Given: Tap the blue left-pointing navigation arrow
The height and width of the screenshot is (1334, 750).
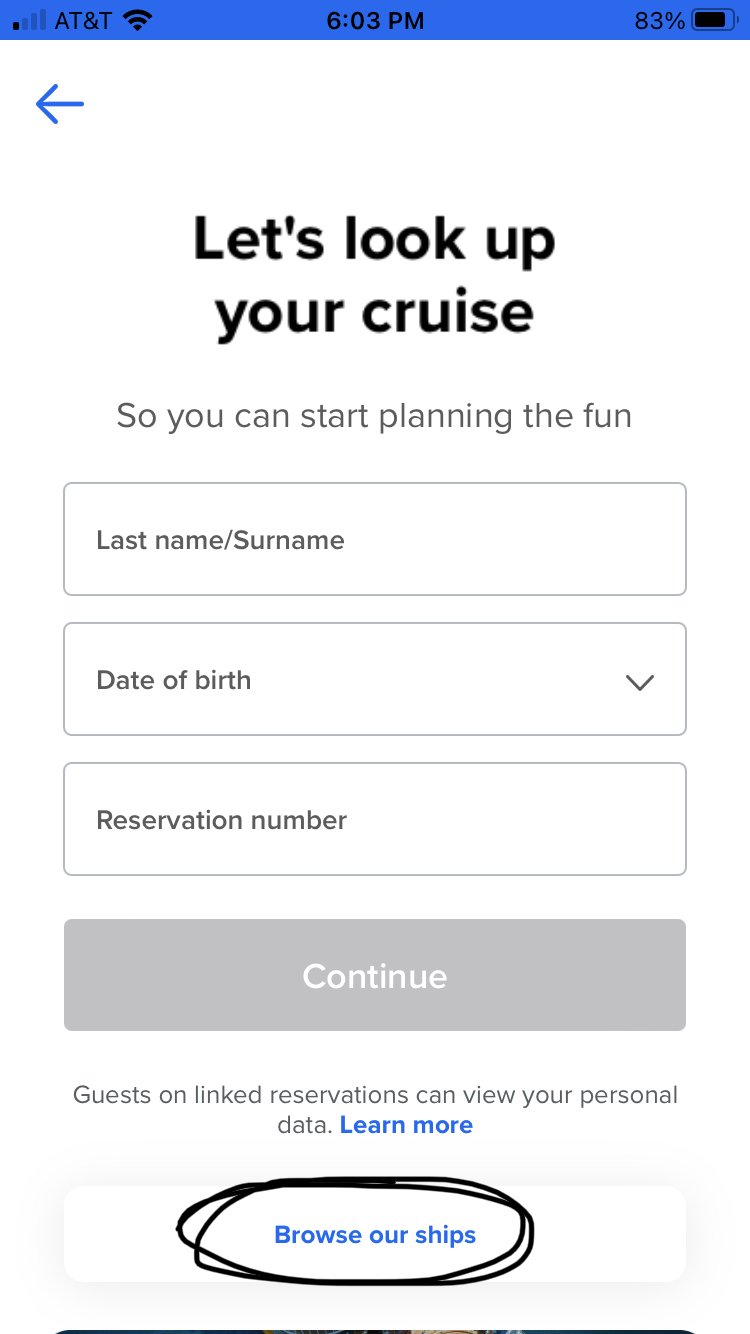Looking at the screenshot, I should tap(59, 104).
